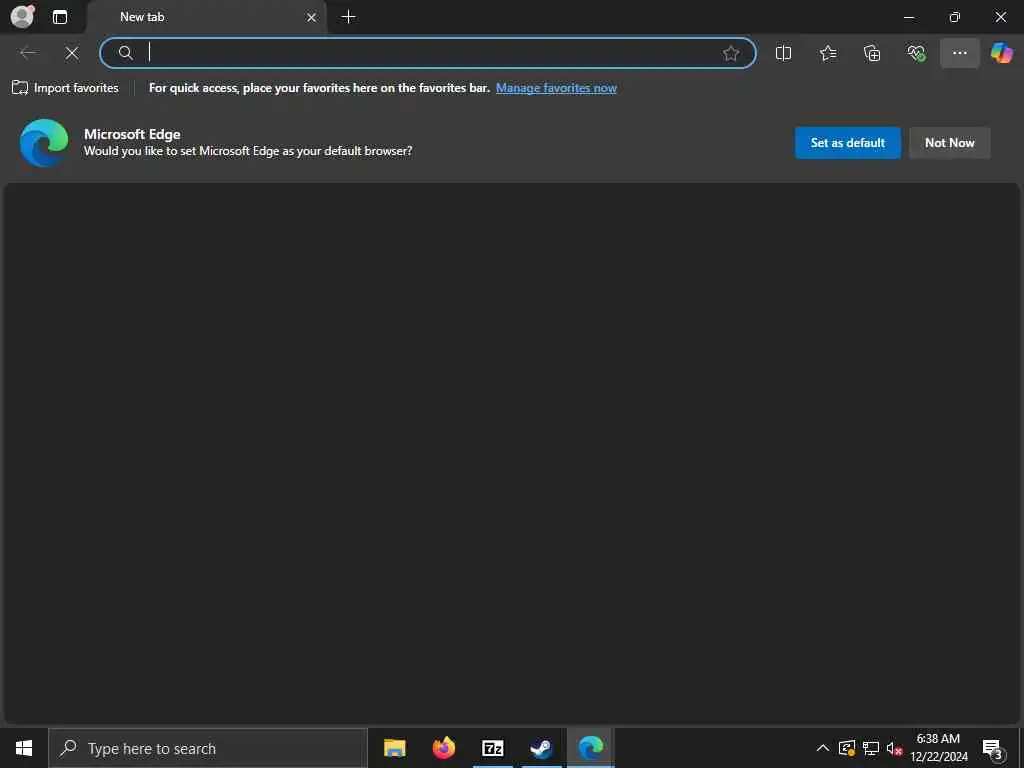The height and width of the screenshot is (768, 1024).
Task: Open a new tab with plus button
Action: [349, 17]
